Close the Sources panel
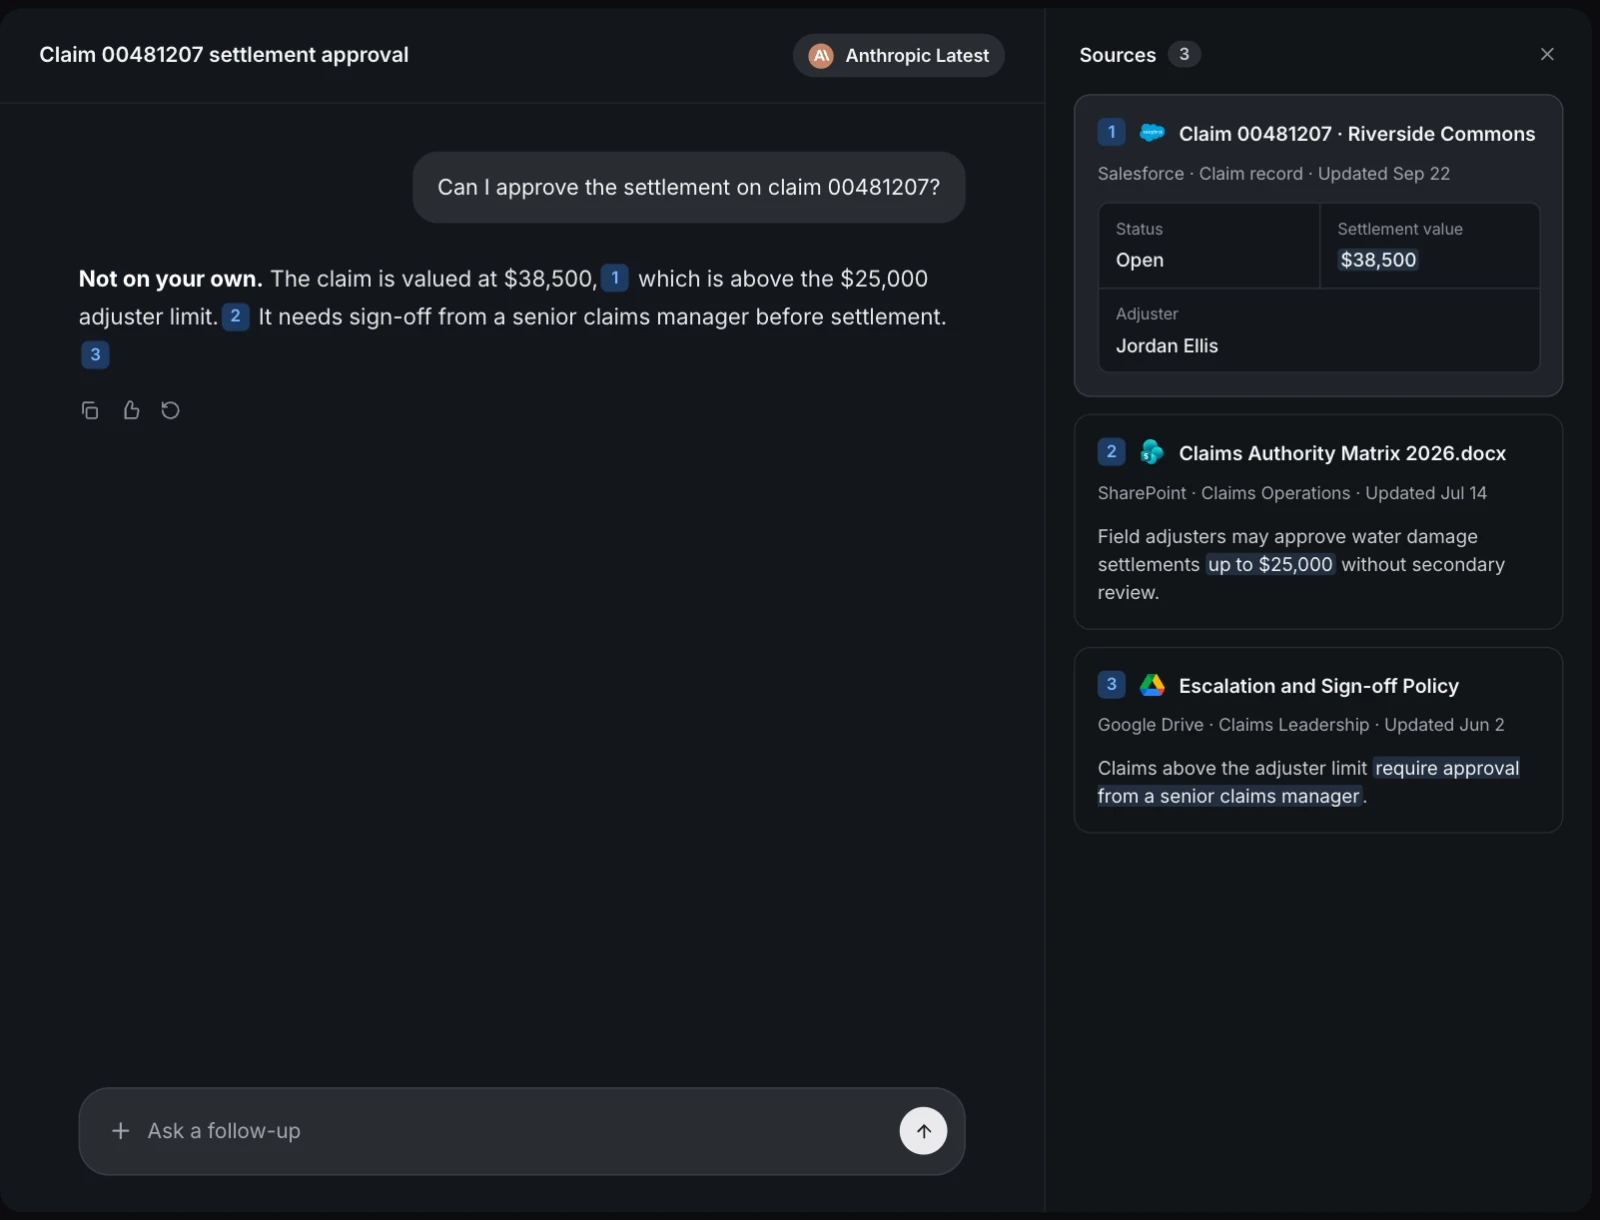 tap(1547, 54)
